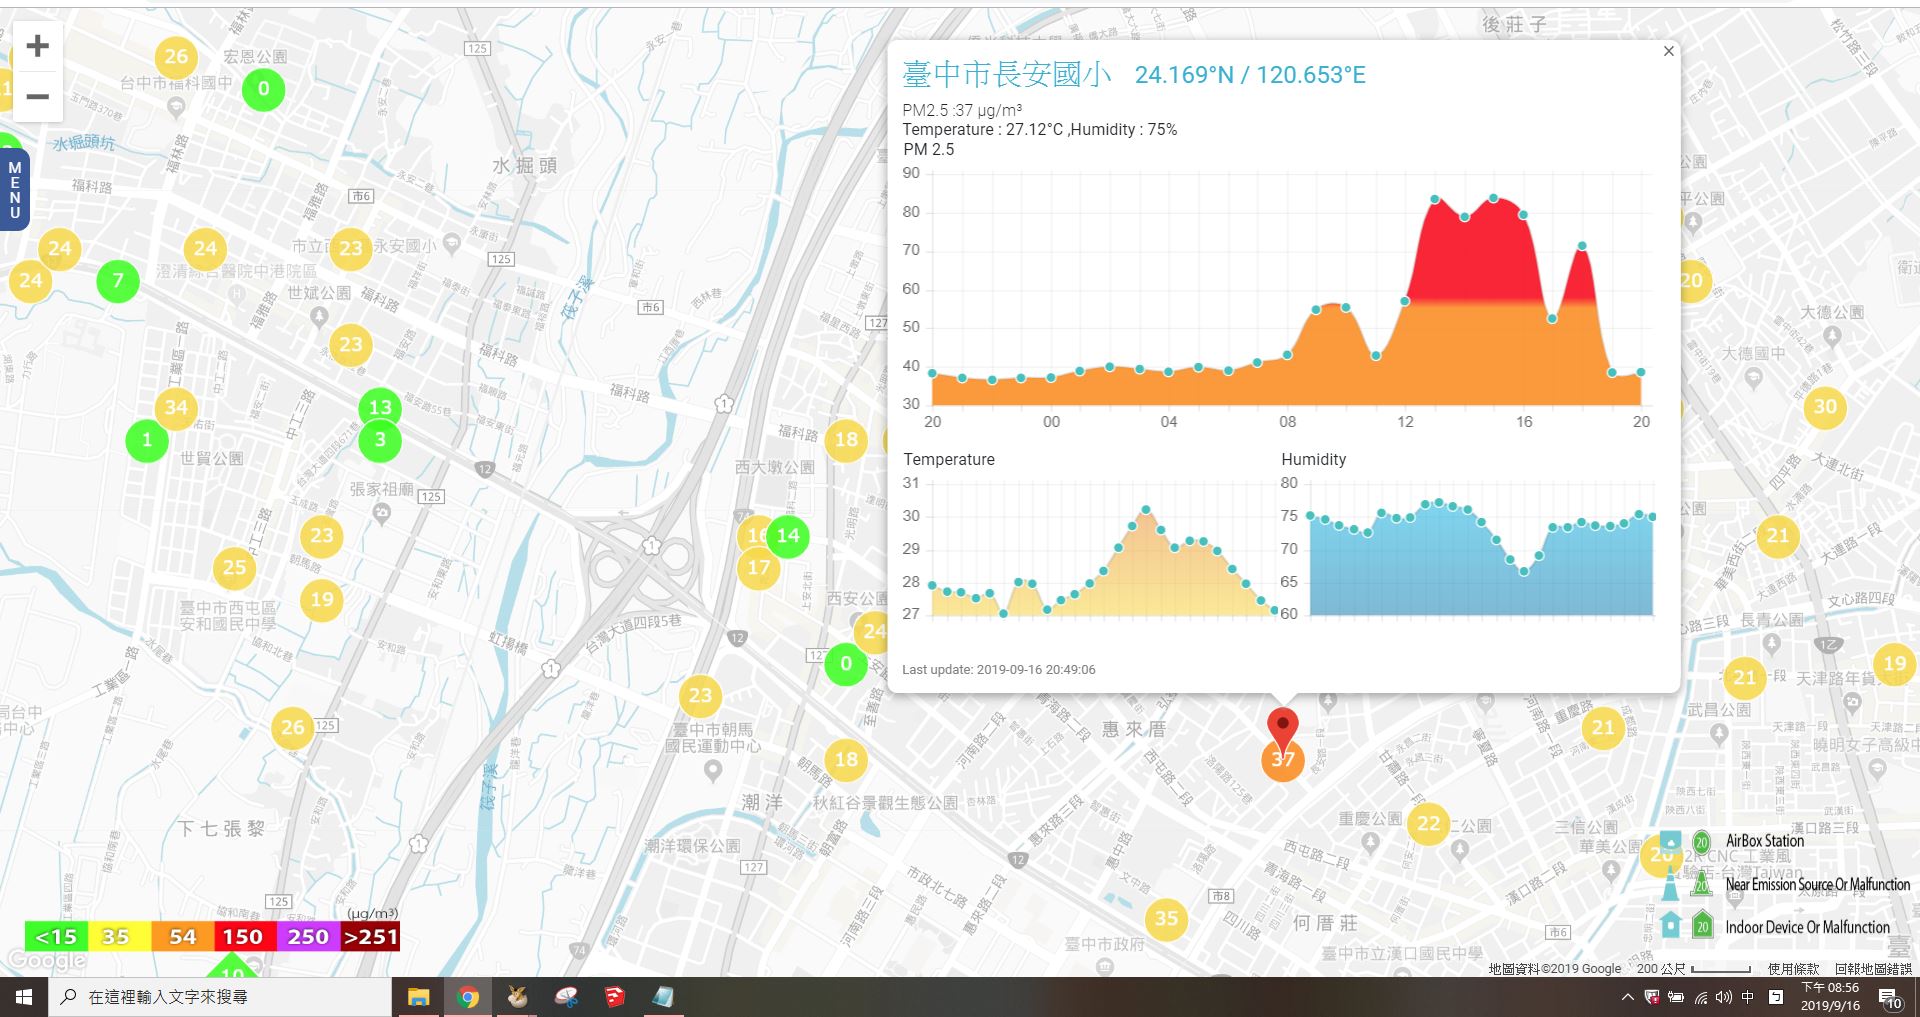The height and width of the screenshot is (1017, 1920).
Task: Open the yellow 35 station marker
Action: (1166, 919)
